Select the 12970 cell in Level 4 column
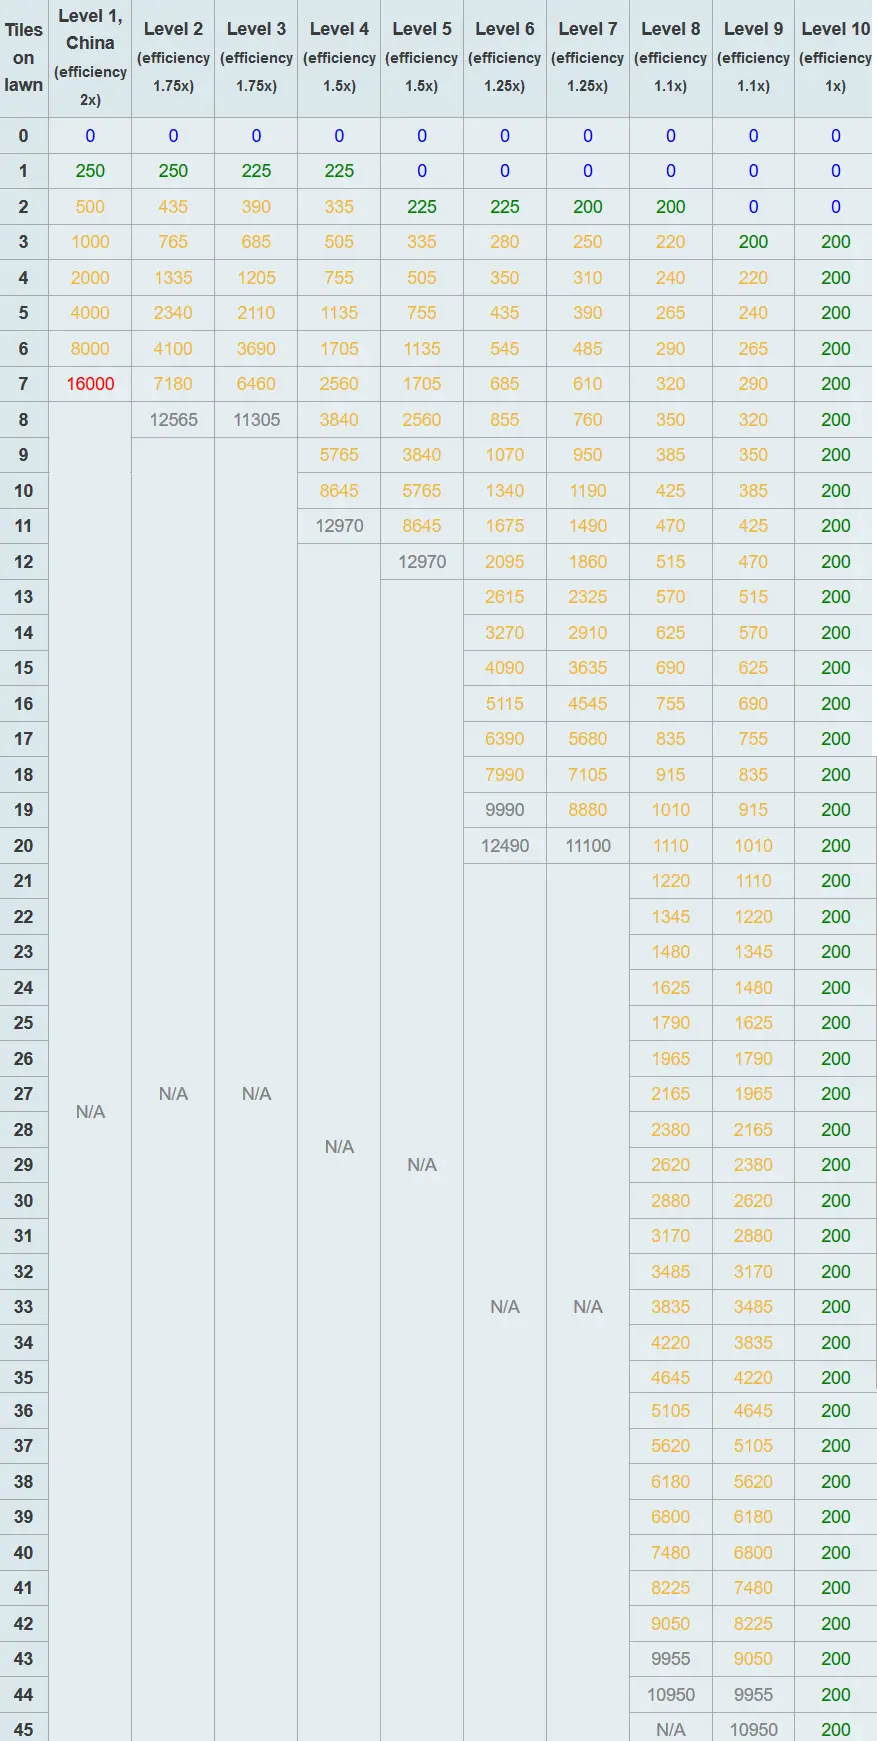The image size is (877, 1741). pyautogui.click(x=339, y=526)
